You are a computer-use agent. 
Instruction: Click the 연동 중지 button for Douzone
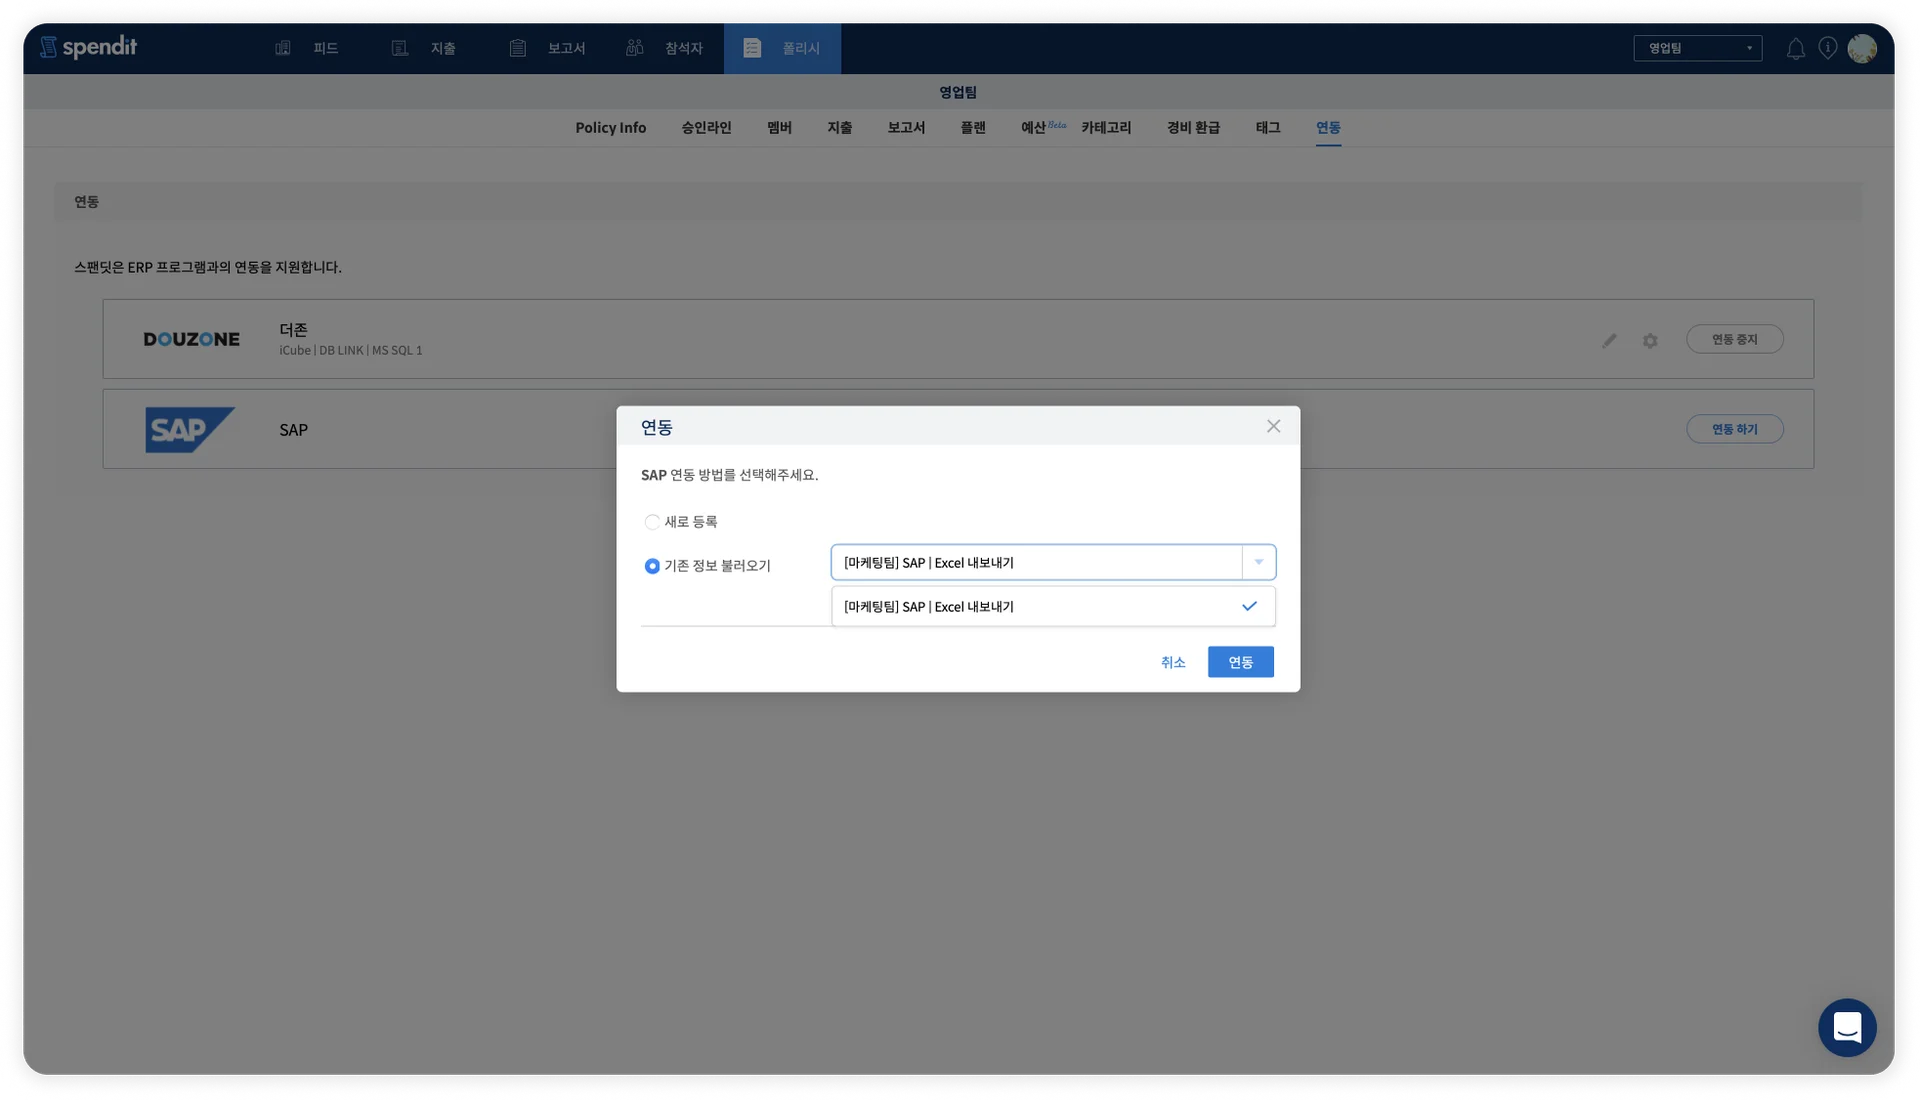(x=1734, y=339)
